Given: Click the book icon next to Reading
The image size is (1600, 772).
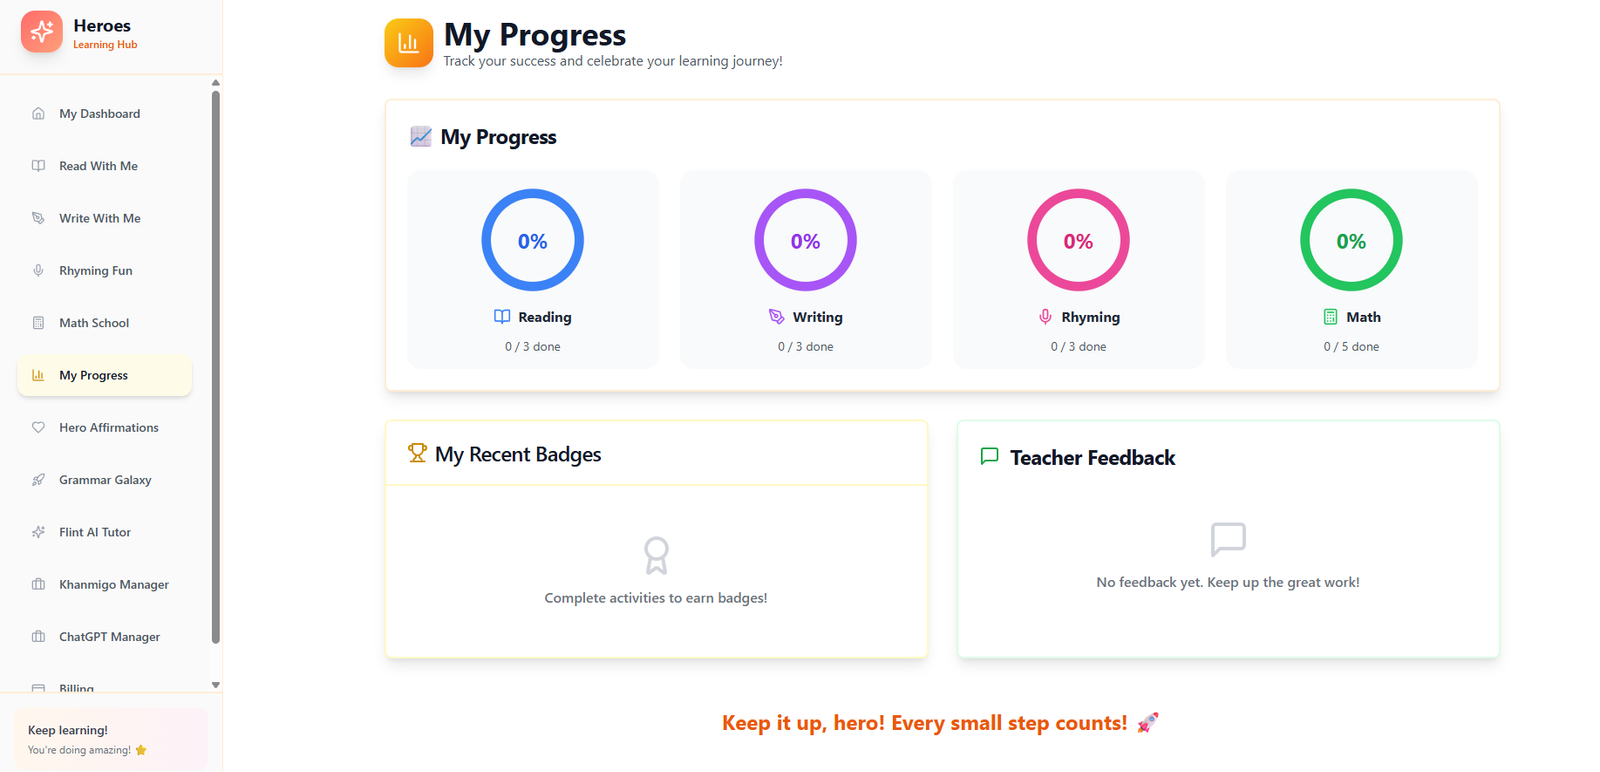Looking at the screenshot, I should tap(502, 317).
